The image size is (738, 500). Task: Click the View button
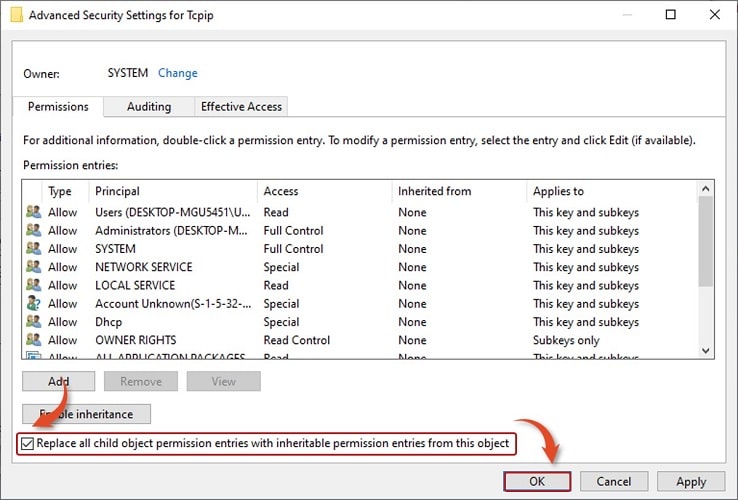(x=224, y=381)
